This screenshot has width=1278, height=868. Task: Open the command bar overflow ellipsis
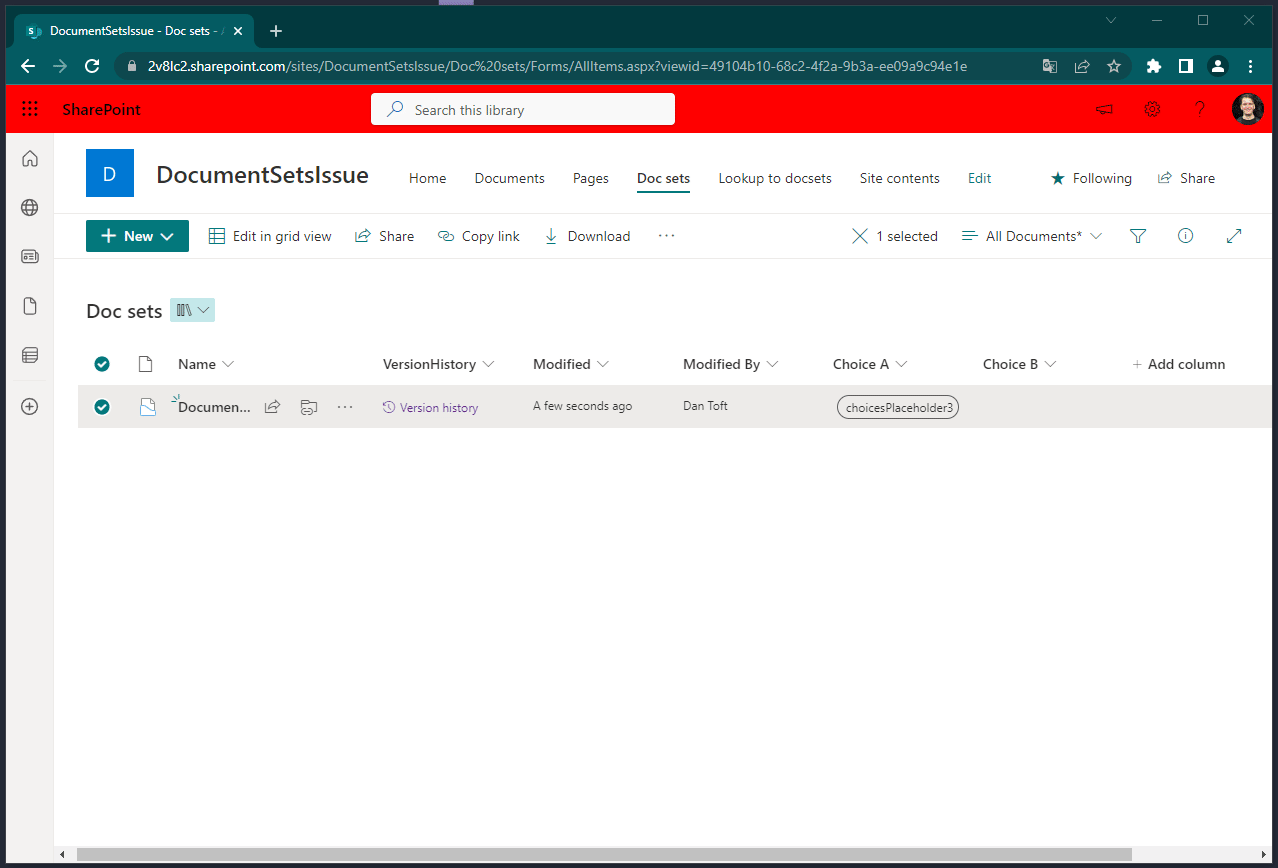[x=667, y=236]
